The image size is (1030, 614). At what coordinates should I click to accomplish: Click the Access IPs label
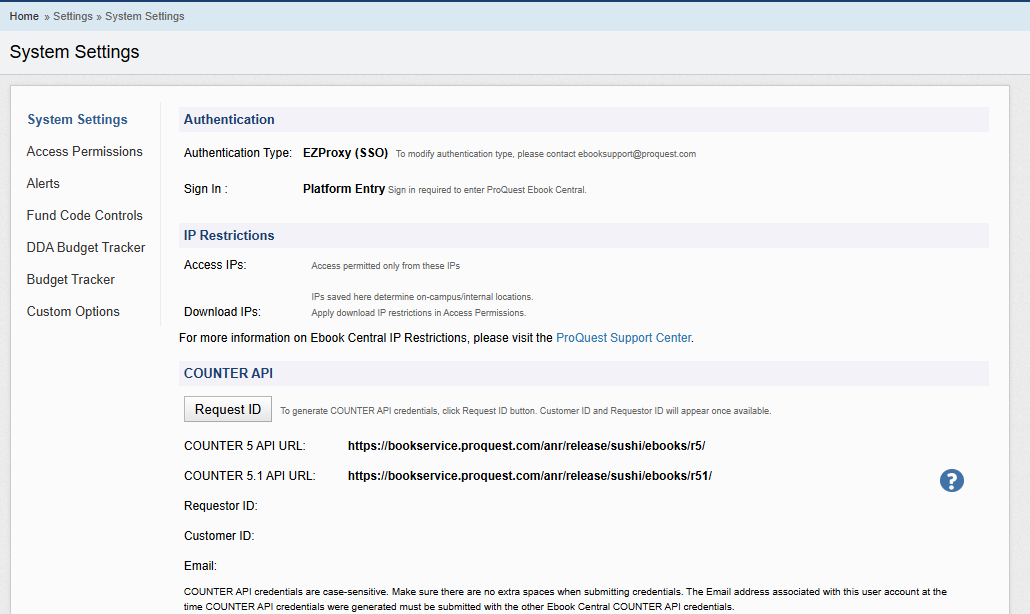[215, 265]
